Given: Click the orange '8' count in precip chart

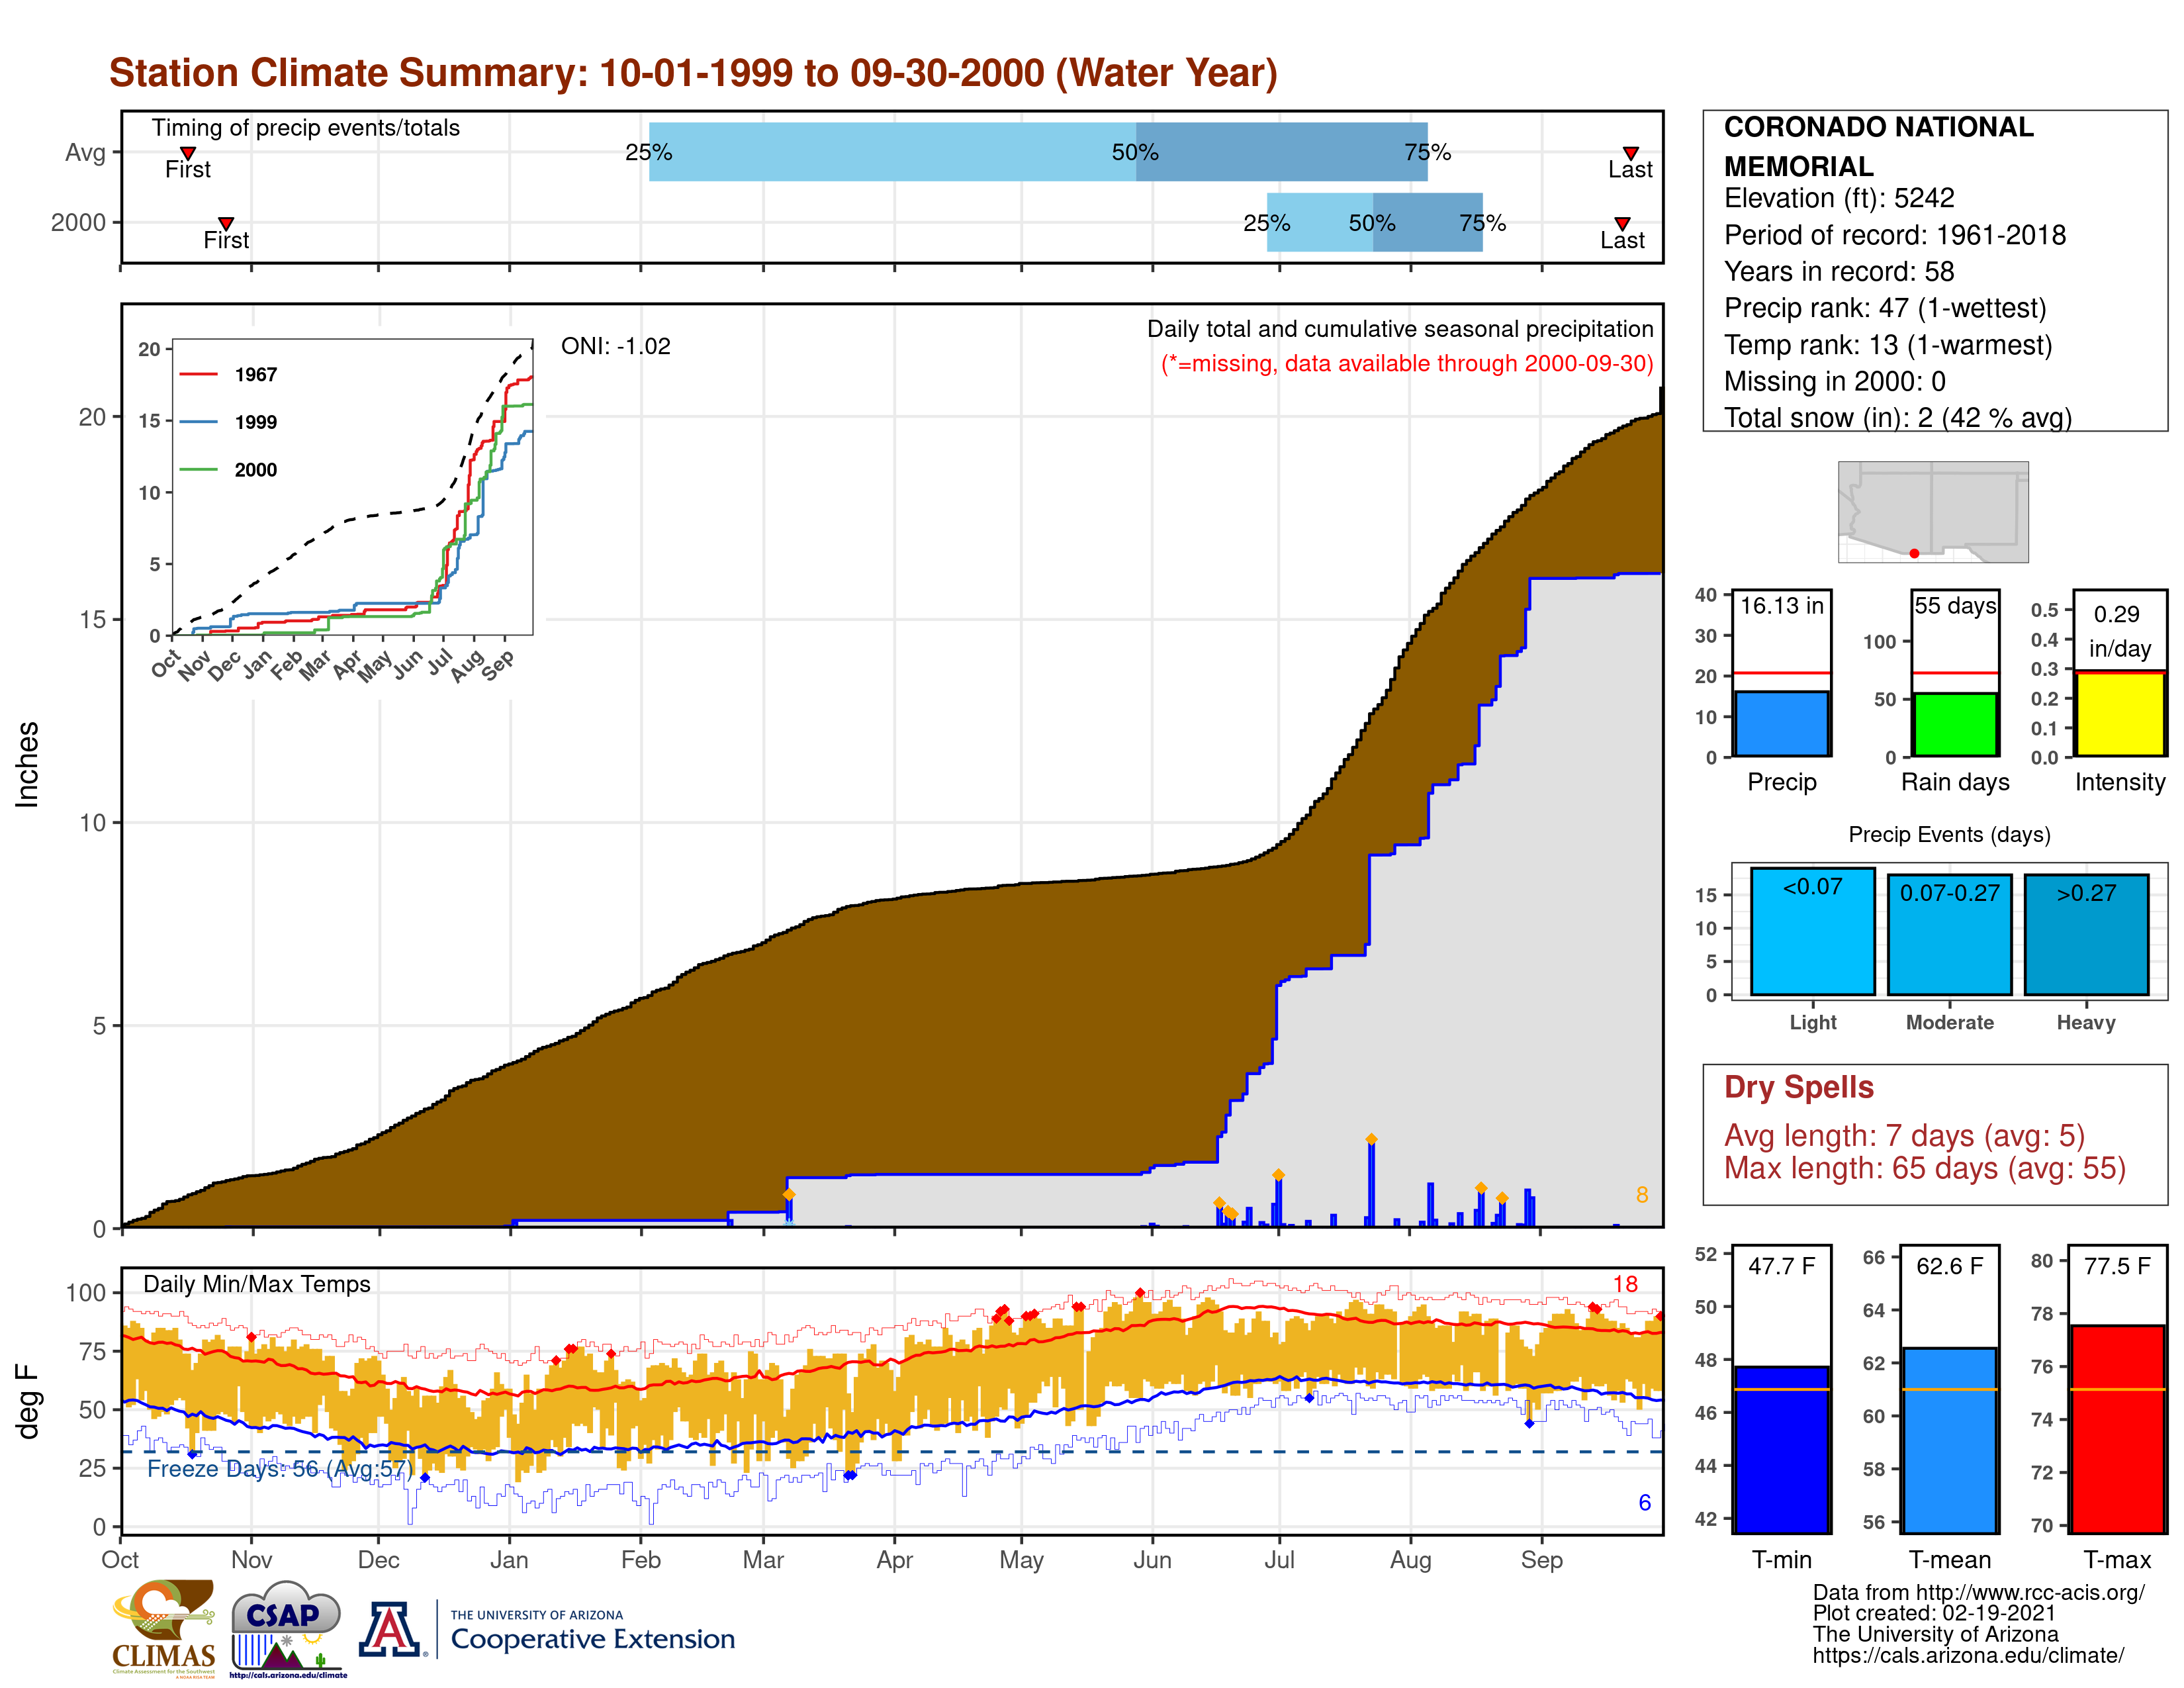Looking at the screenshot, I should 1641,1194.
